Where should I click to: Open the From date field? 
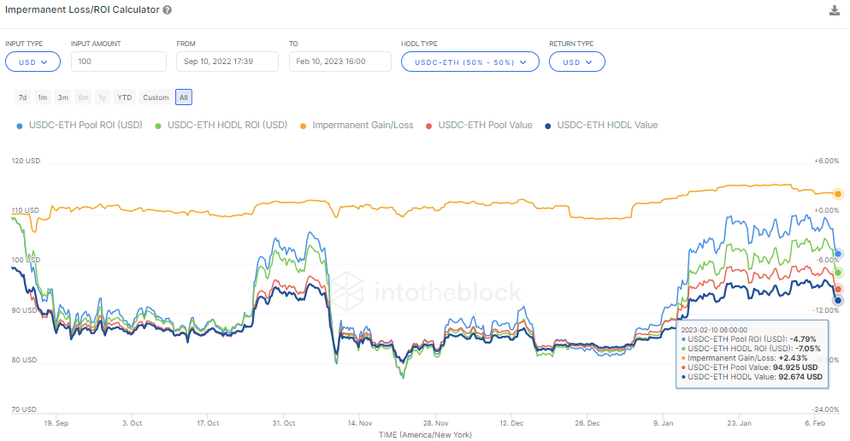229,62
